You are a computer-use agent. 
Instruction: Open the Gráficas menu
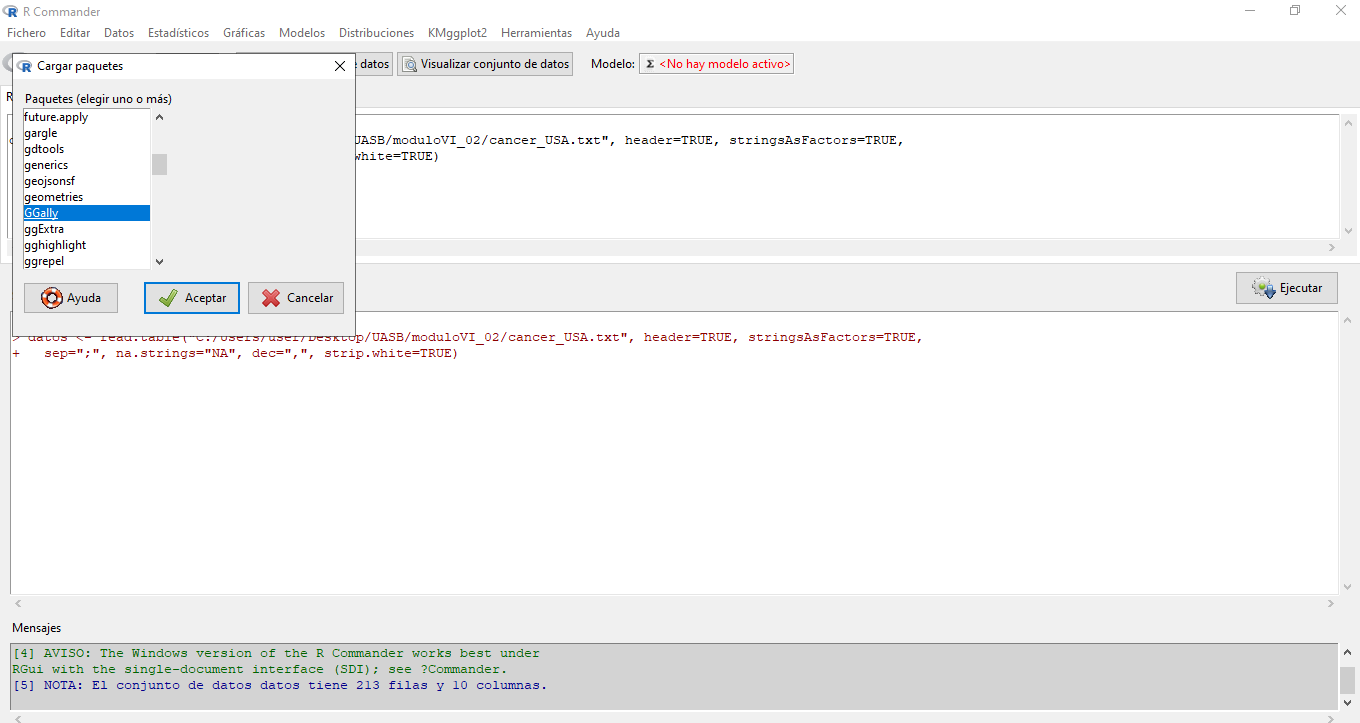(244, 33)
